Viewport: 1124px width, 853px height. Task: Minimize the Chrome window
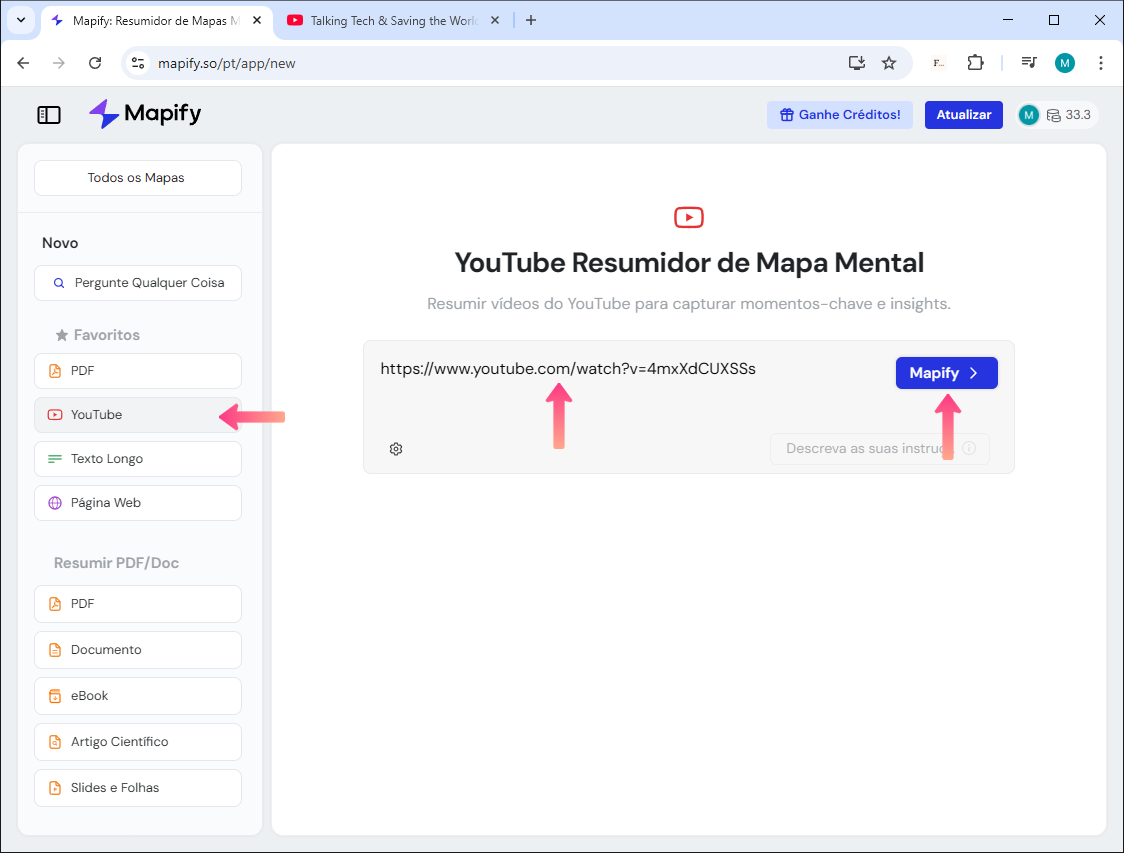(1008, 20)
